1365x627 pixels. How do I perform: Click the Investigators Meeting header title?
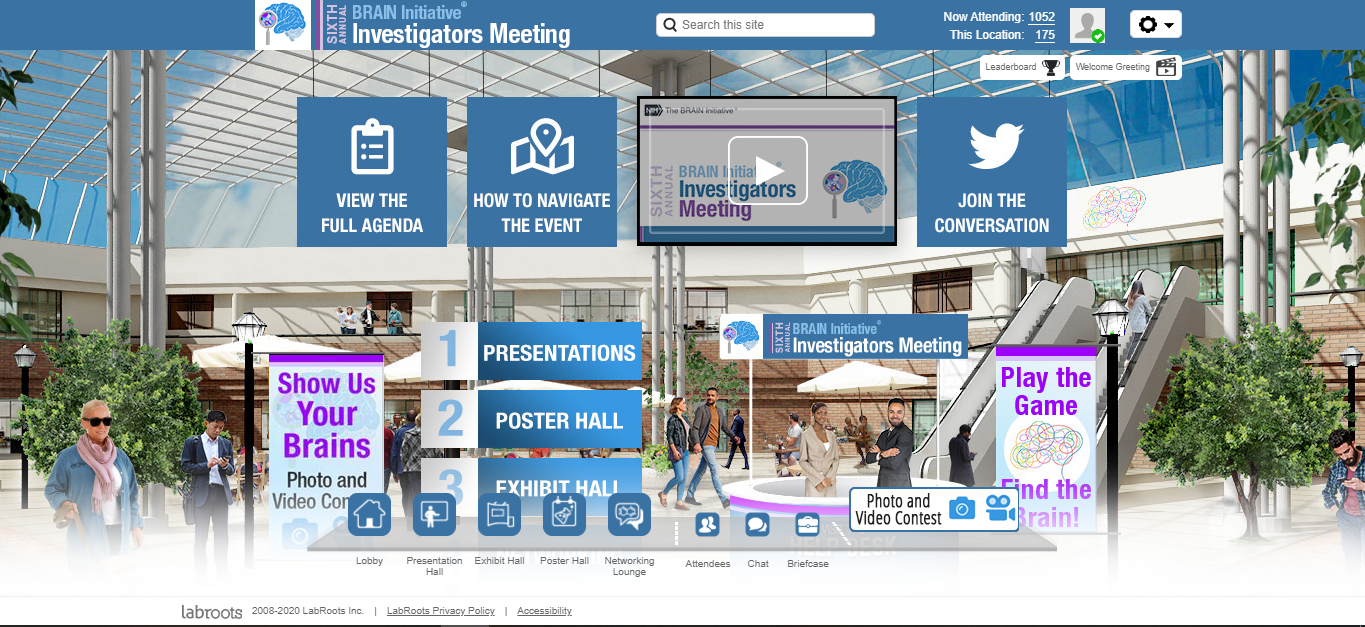(461, 35)
